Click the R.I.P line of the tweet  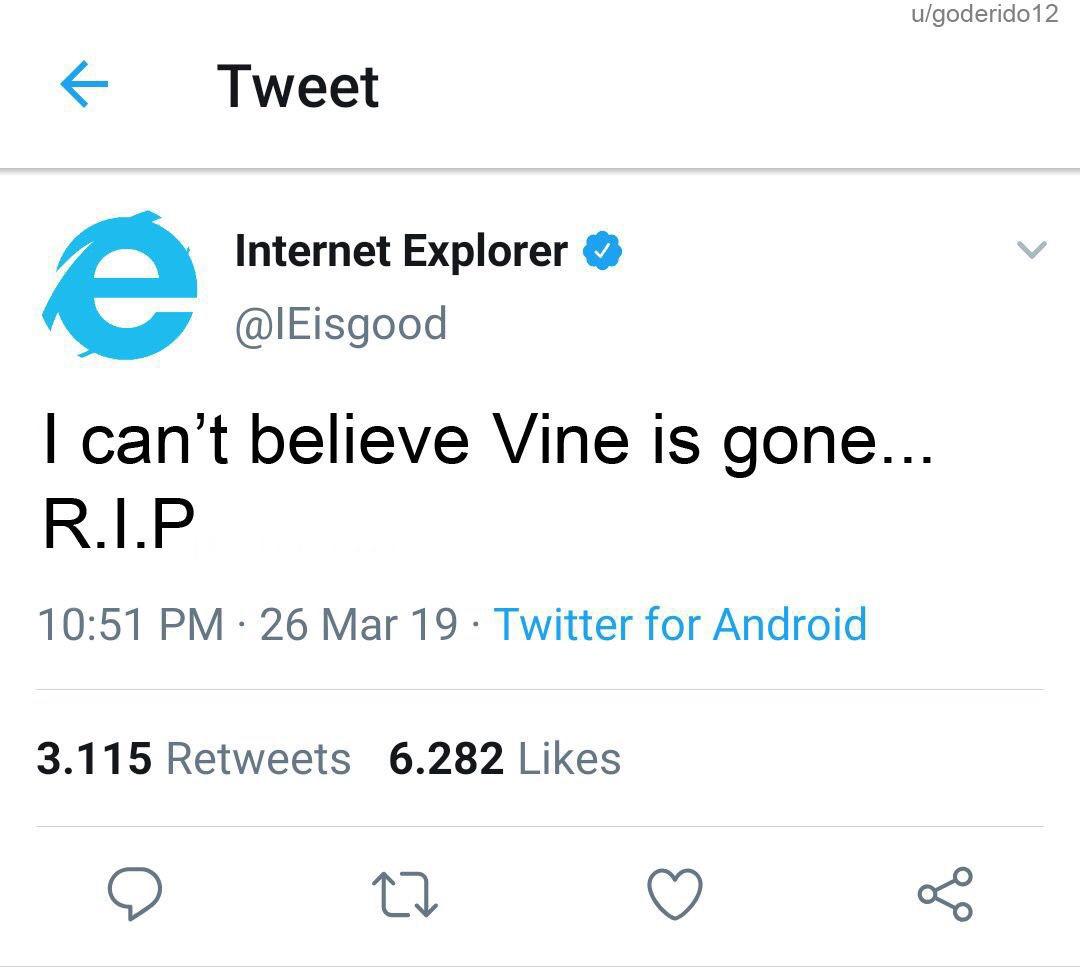(118, 523)
